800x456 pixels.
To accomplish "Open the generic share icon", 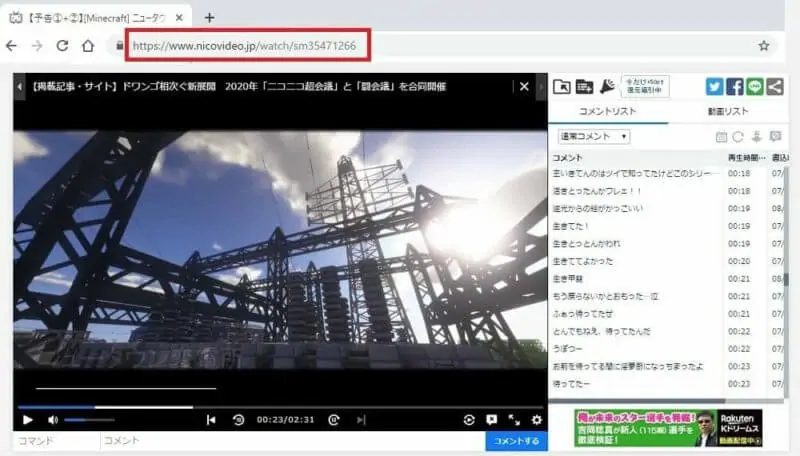I will (774, 87).
